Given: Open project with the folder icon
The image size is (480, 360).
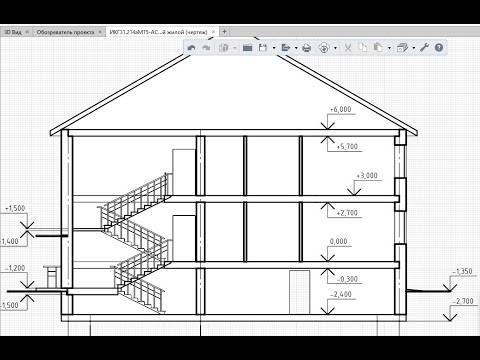Looking at the screenshot, I should [247, 48].
